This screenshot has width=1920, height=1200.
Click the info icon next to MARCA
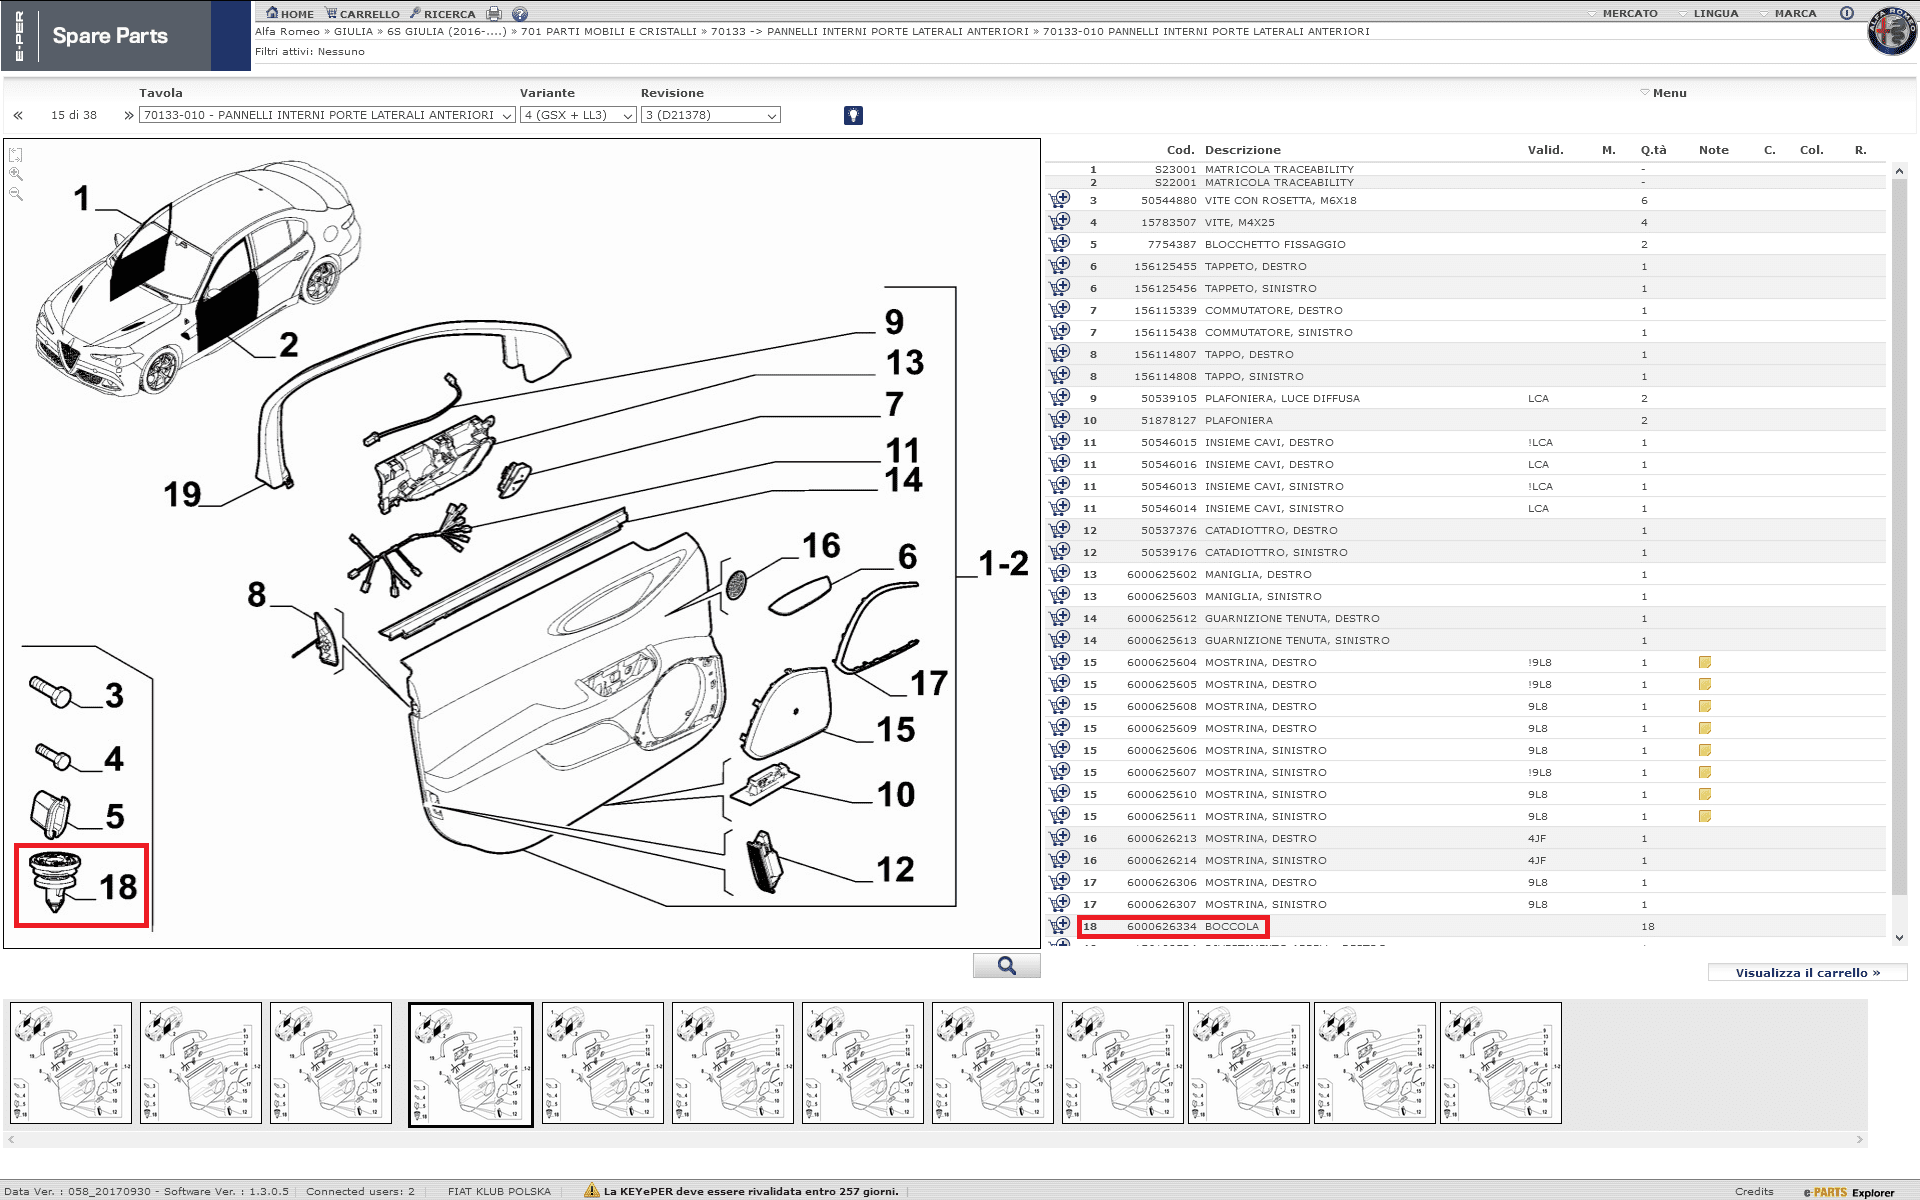click(x=1847, y=13)
